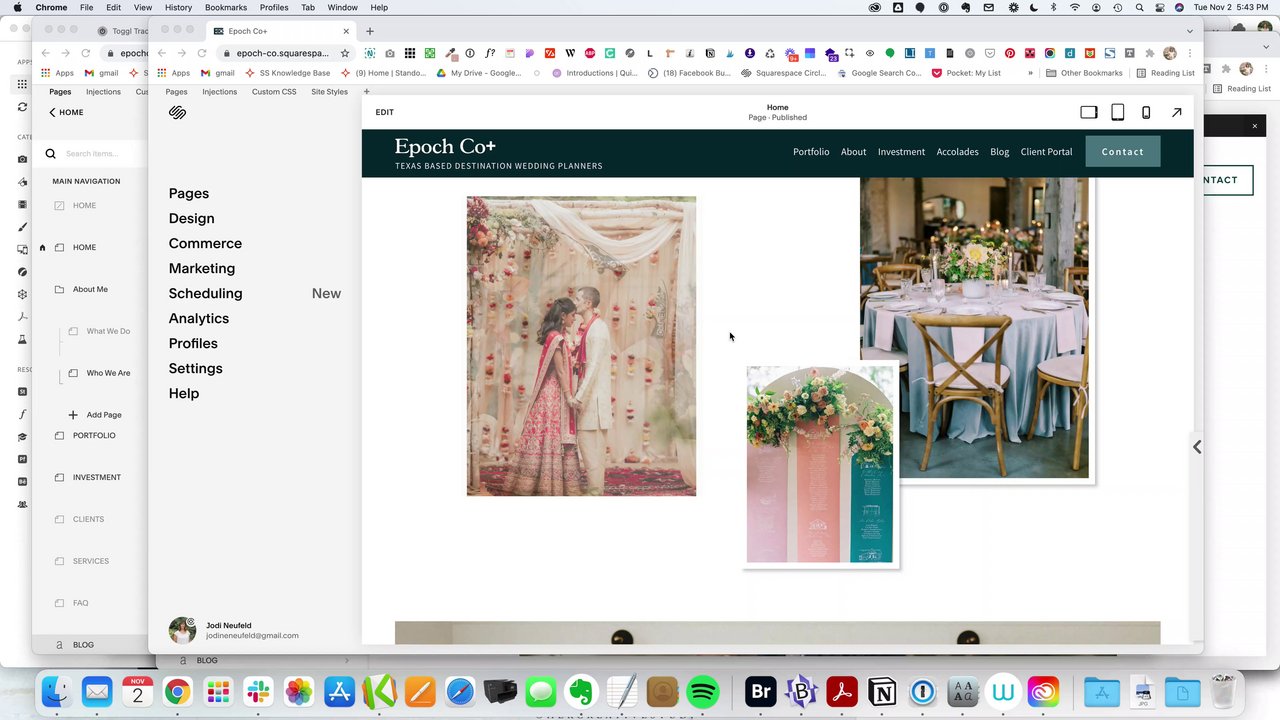Click the Wikipedia W extension icon
Viewport: 1280px width, 720px height.
click(570, 53)
